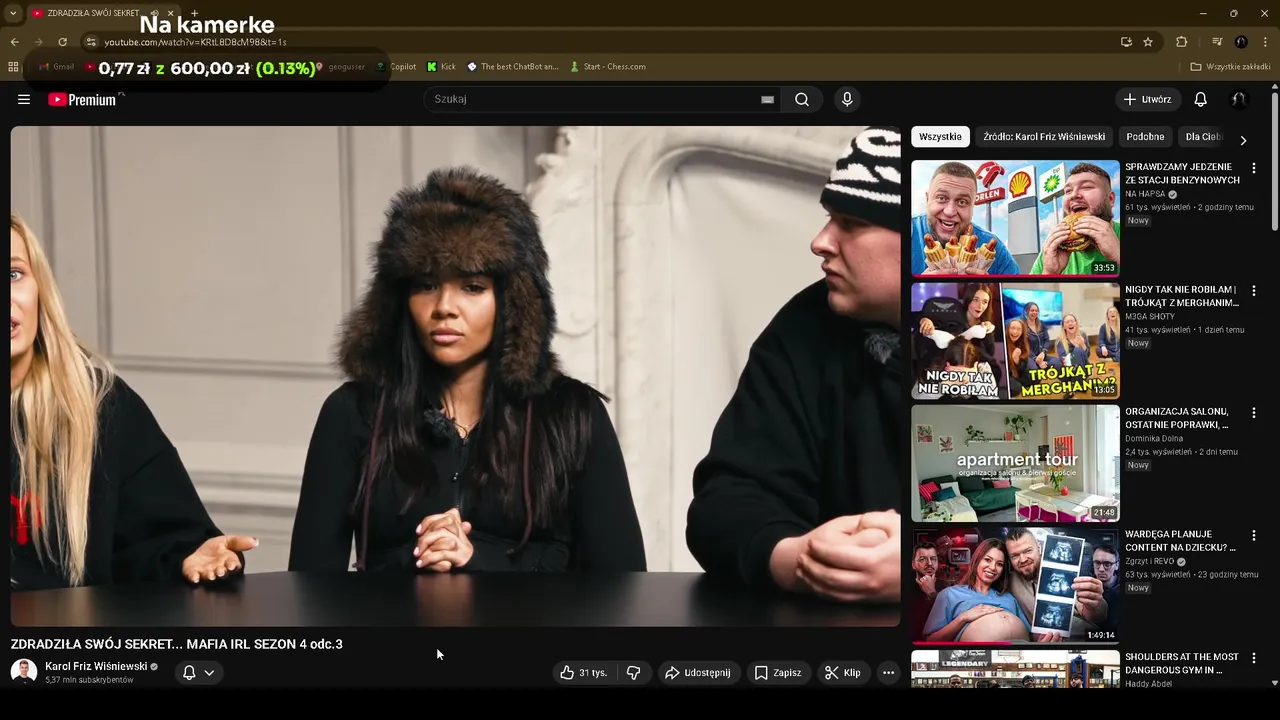Viewport: 1280px width, 720px height.
Task: Select the Podobne filter chip
Action: (1145, 137)
